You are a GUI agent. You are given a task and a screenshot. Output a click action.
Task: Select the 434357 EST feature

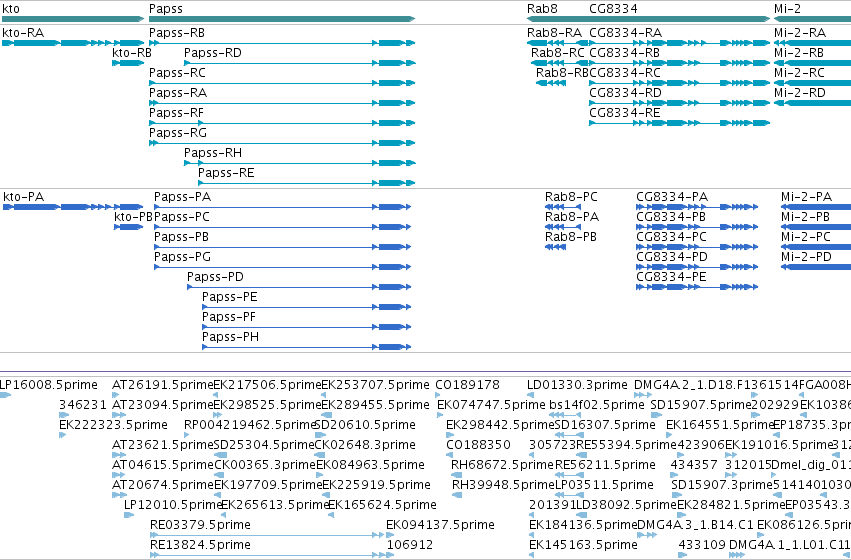[674, 475]
